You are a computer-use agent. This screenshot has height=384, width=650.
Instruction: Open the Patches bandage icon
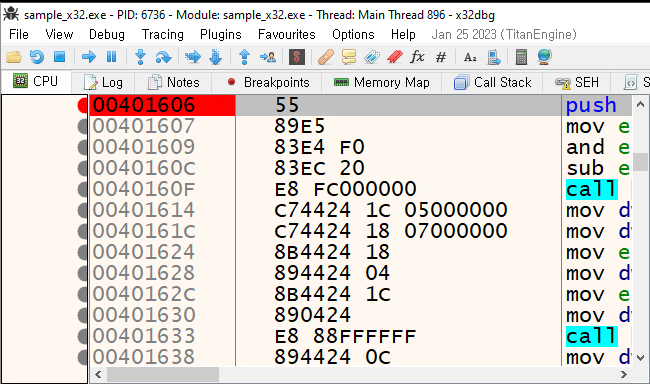click(x=326, y=57)
